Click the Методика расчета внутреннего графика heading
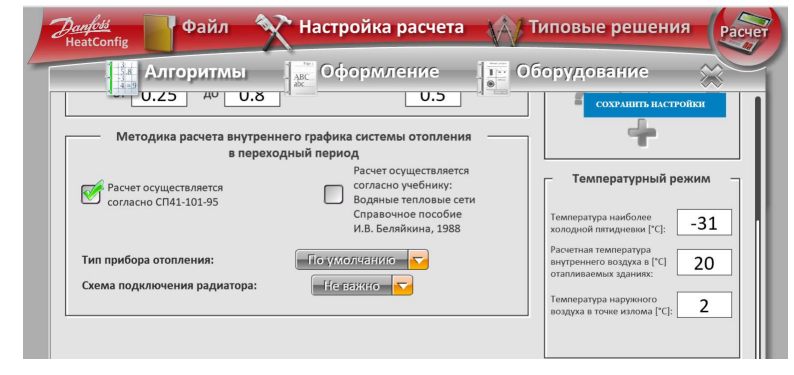794x375 pixels. pos(294,144)
